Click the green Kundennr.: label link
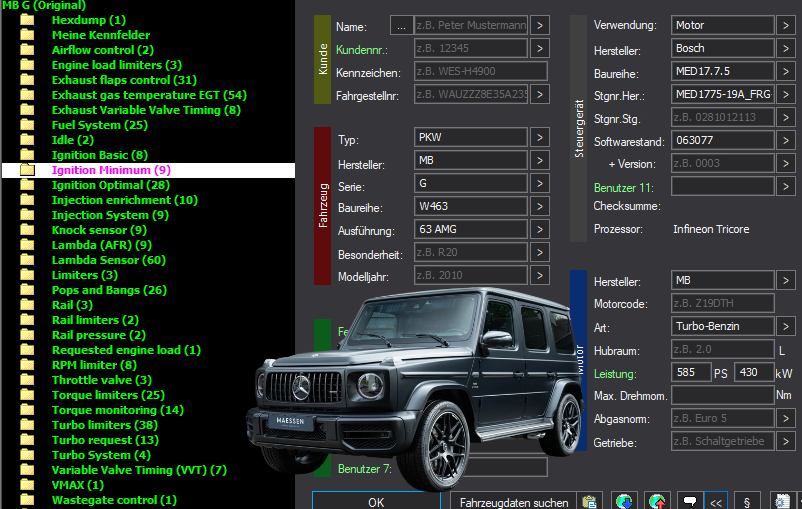Image resolution: width=802 pixels, height=509 pixels. 362,50
